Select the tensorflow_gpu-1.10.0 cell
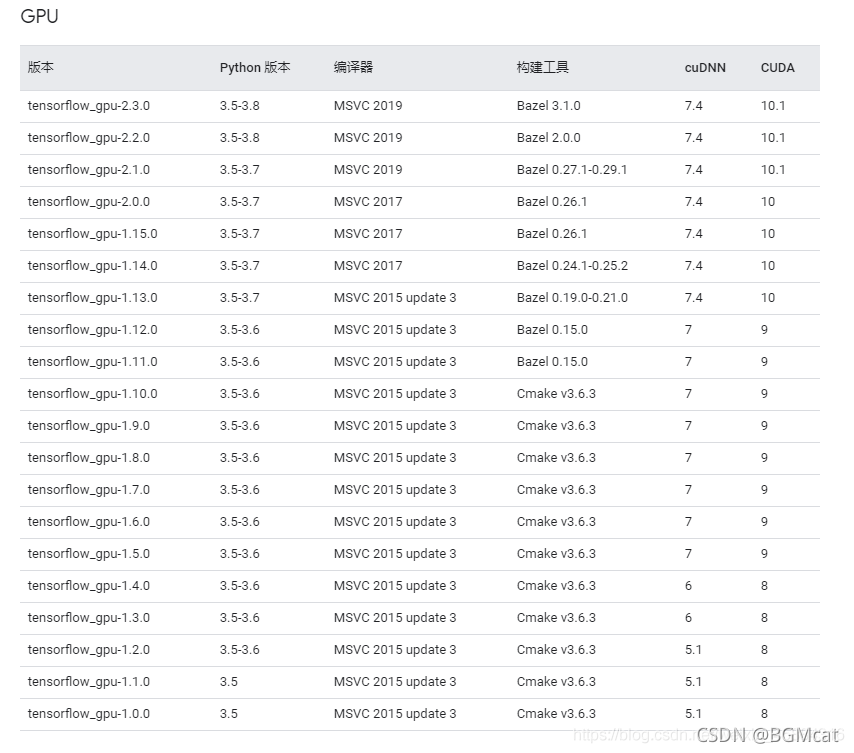This screenshot has width=854, height=753. point(93,394)
